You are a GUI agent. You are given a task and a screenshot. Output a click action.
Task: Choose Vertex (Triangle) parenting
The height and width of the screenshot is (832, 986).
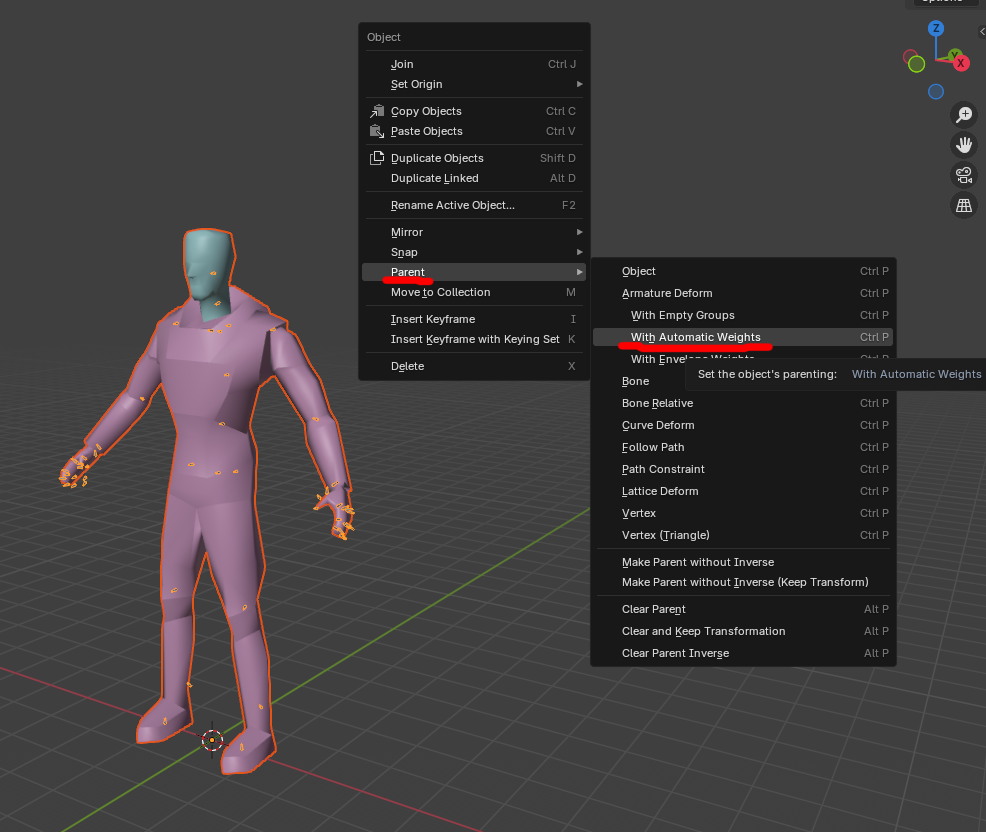click(743, 535)
